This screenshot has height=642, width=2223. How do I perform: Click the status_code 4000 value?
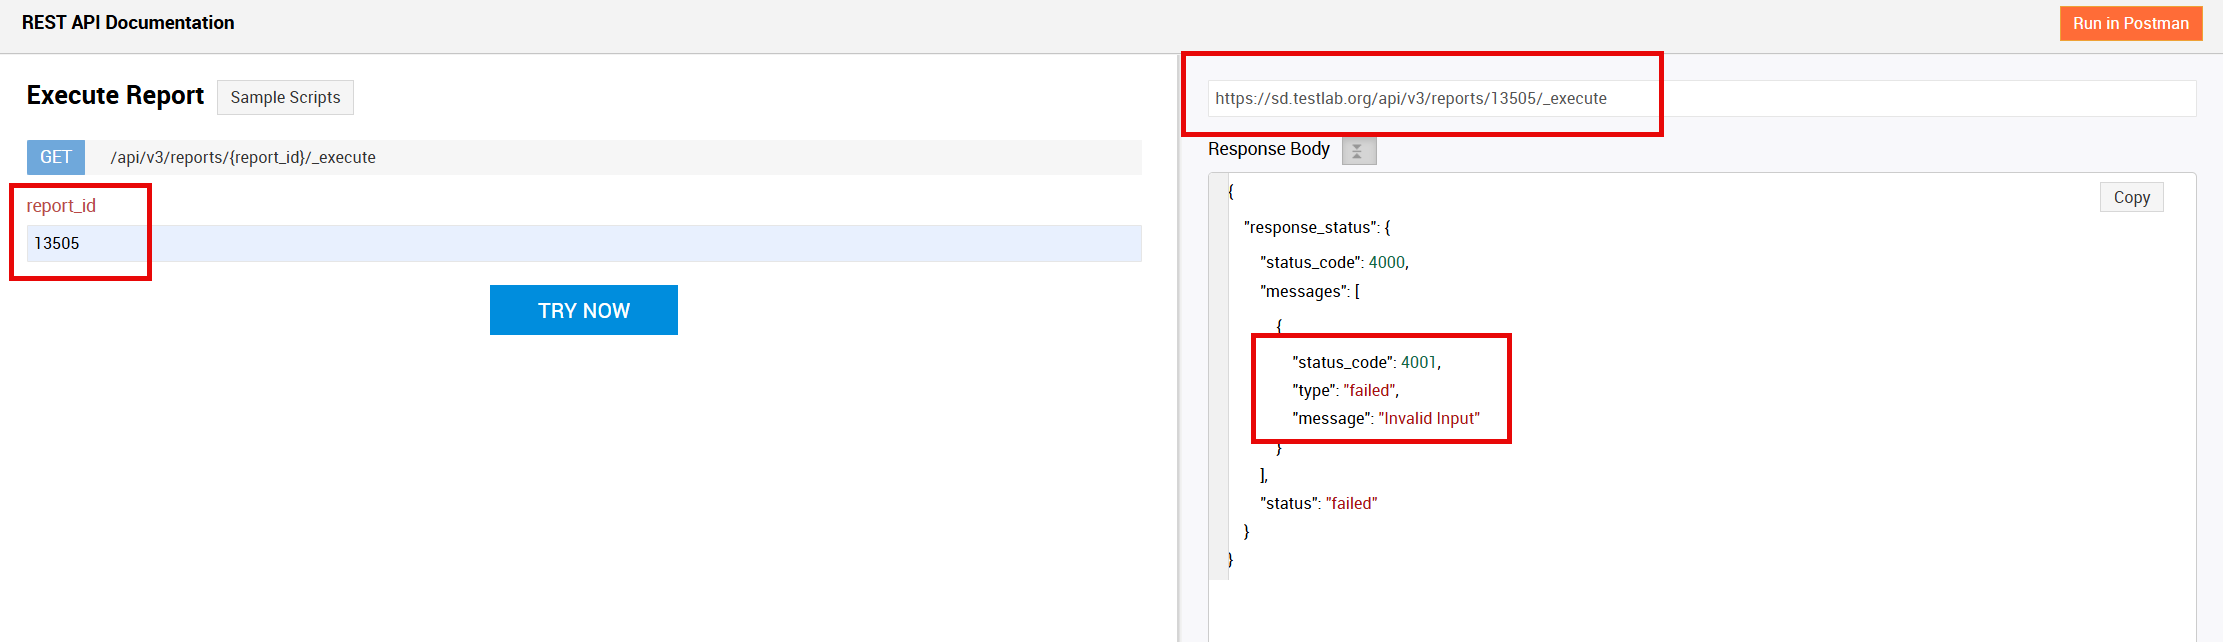click(x=1386, y=262)
